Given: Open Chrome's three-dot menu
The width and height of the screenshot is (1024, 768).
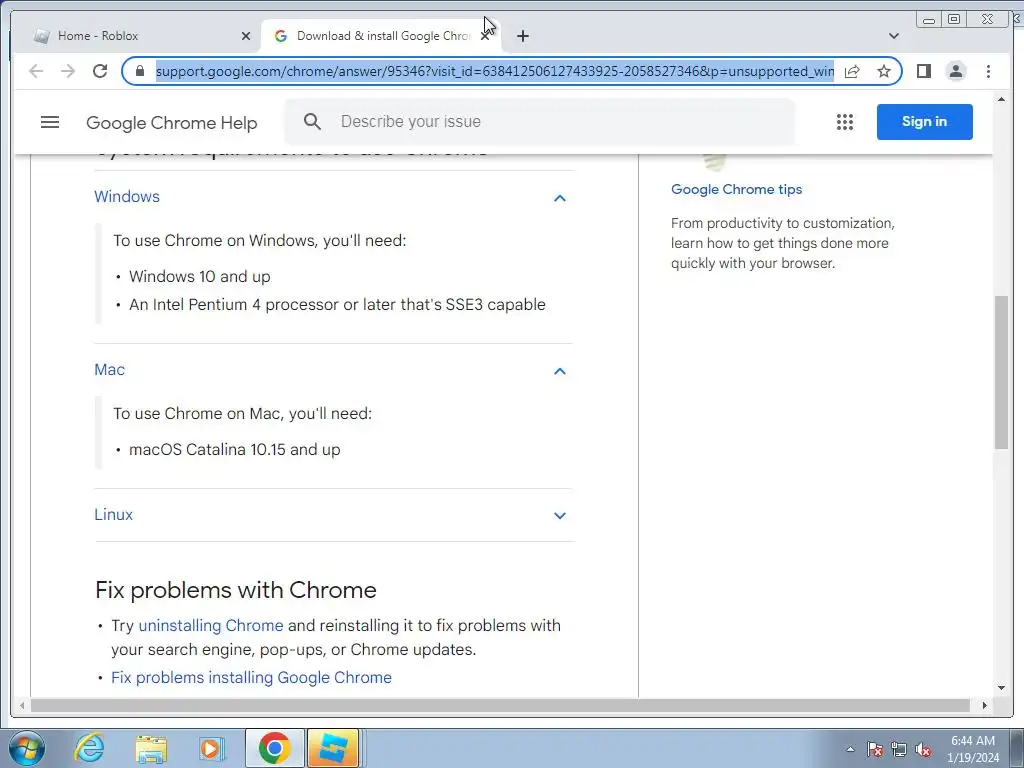Looking at the screenshot, I should tap(988, 71).
